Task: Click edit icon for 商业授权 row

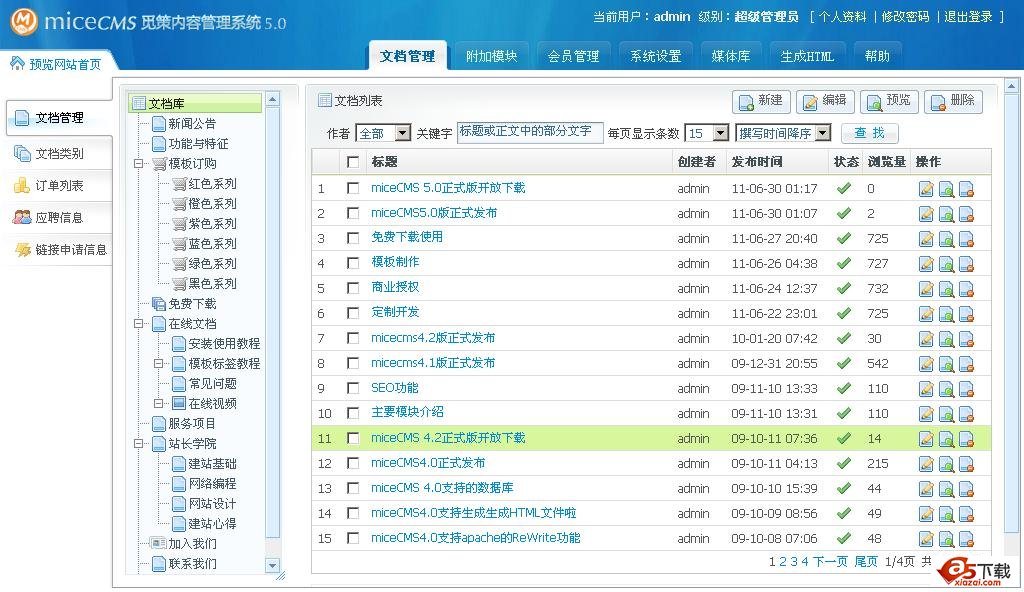Action: tap(926, 288)
